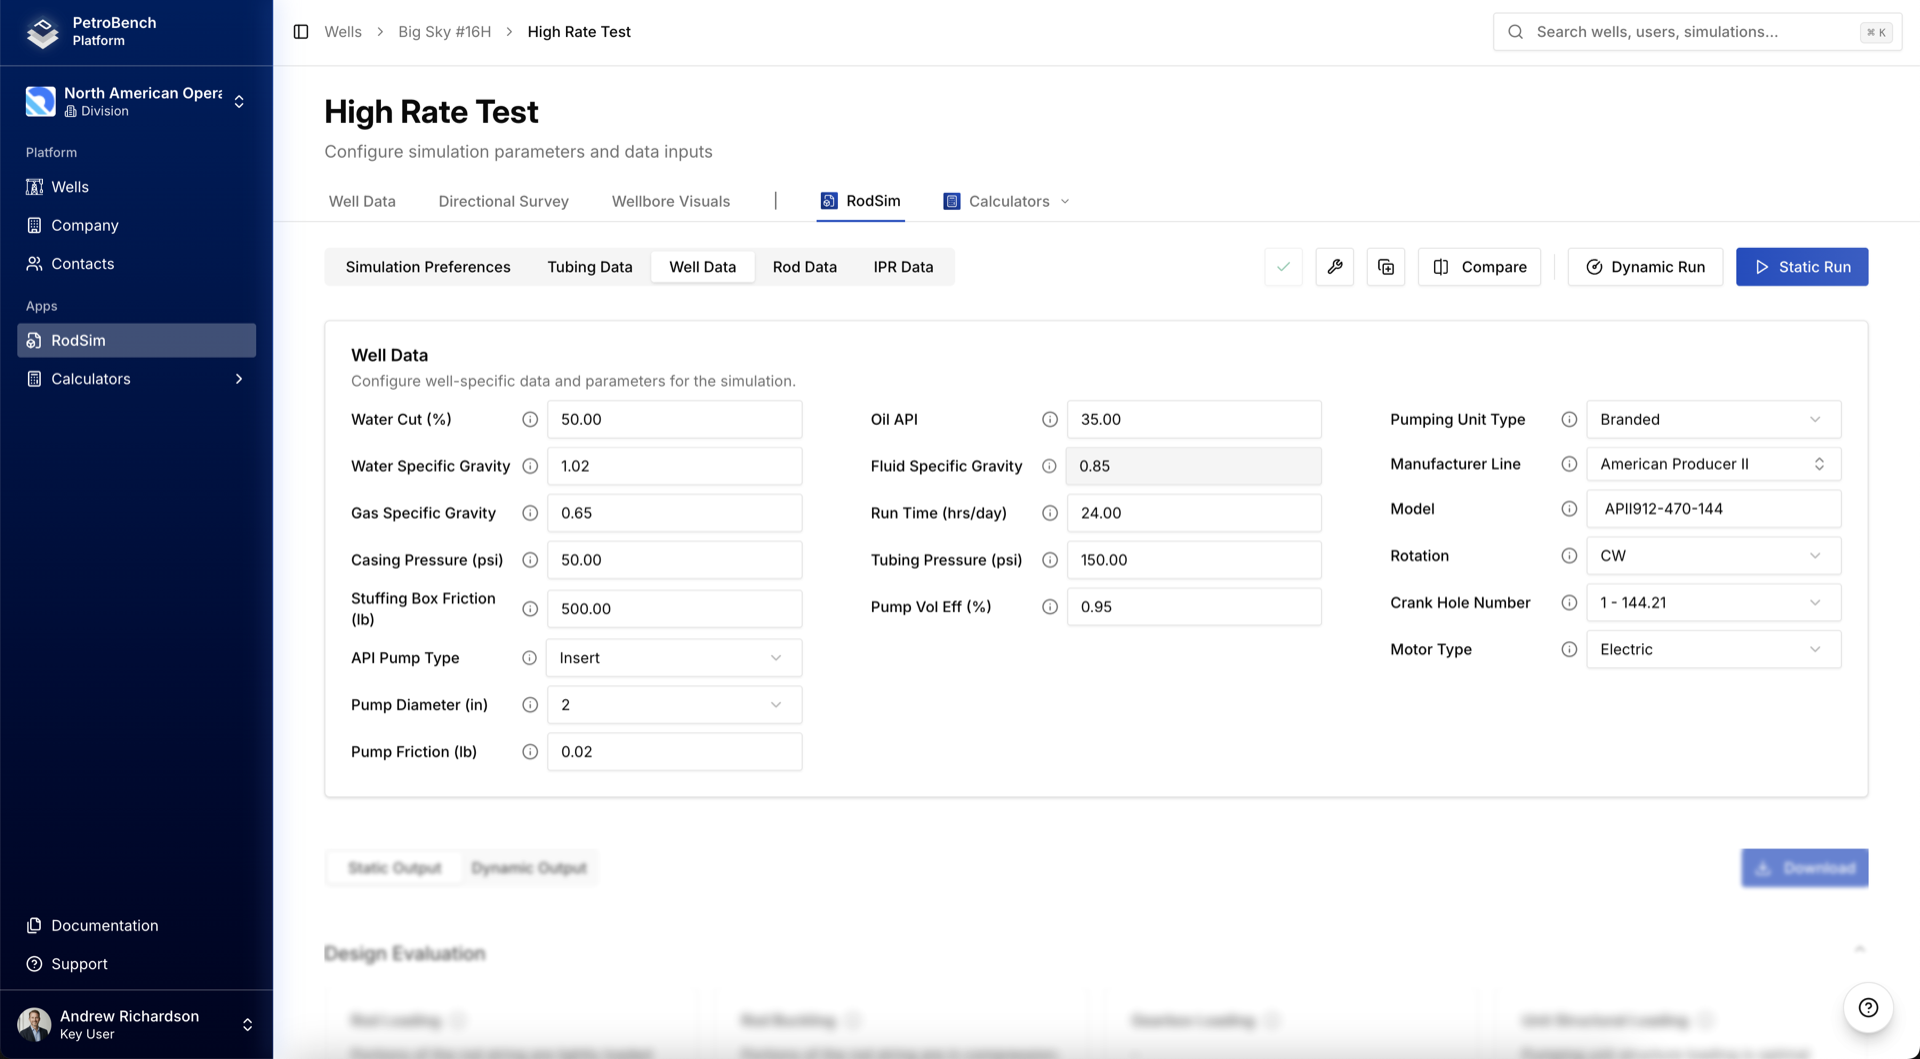The height and width of the screenshot is (1059, 1920).
Task: Open settings using the wrench icon
Action: [1334, 267]
